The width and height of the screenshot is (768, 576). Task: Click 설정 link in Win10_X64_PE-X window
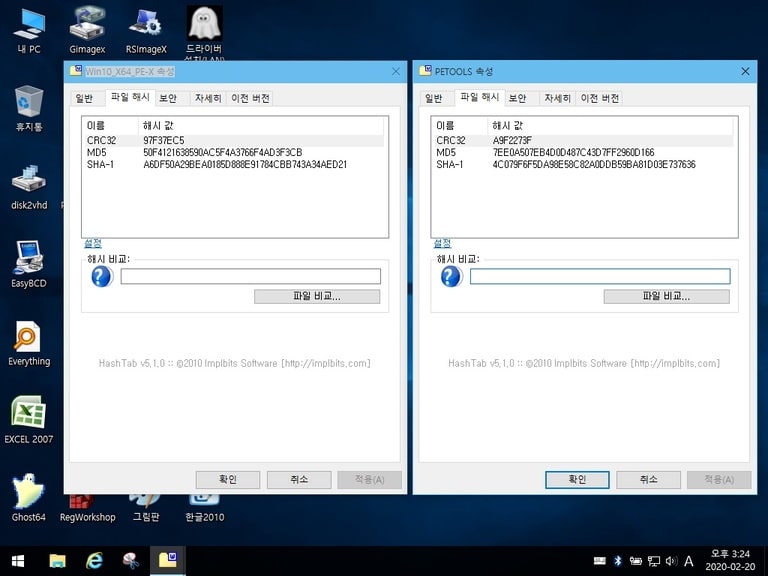93,243
